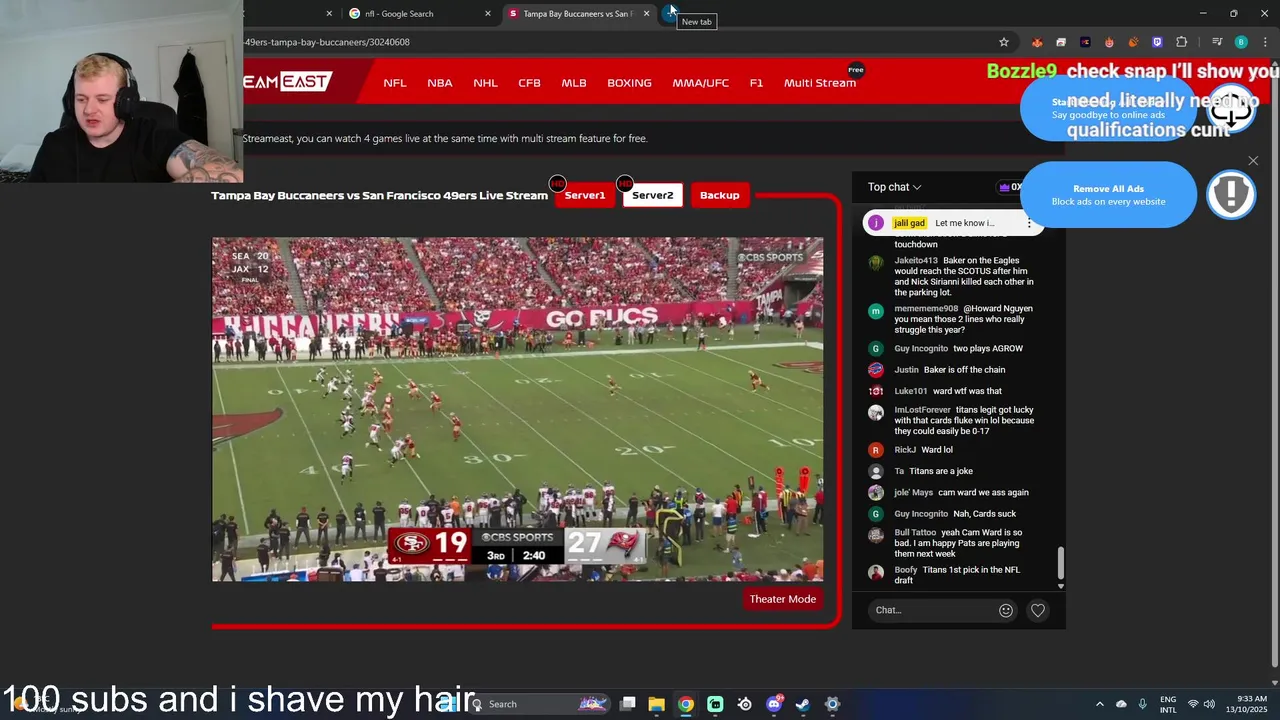Image resolution: width=1280 pixels, height=720 pixels.
Task: Open the Settings gear app on taskbar
Action: (x=832, y=704)
